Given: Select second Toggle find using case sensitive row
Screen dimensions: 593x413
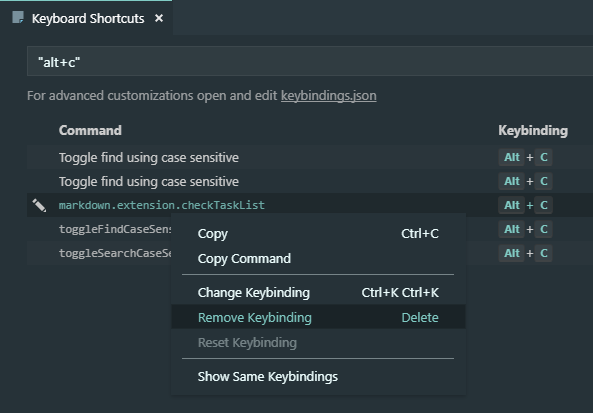Looking at the screenshot, I should pos(310,182).
